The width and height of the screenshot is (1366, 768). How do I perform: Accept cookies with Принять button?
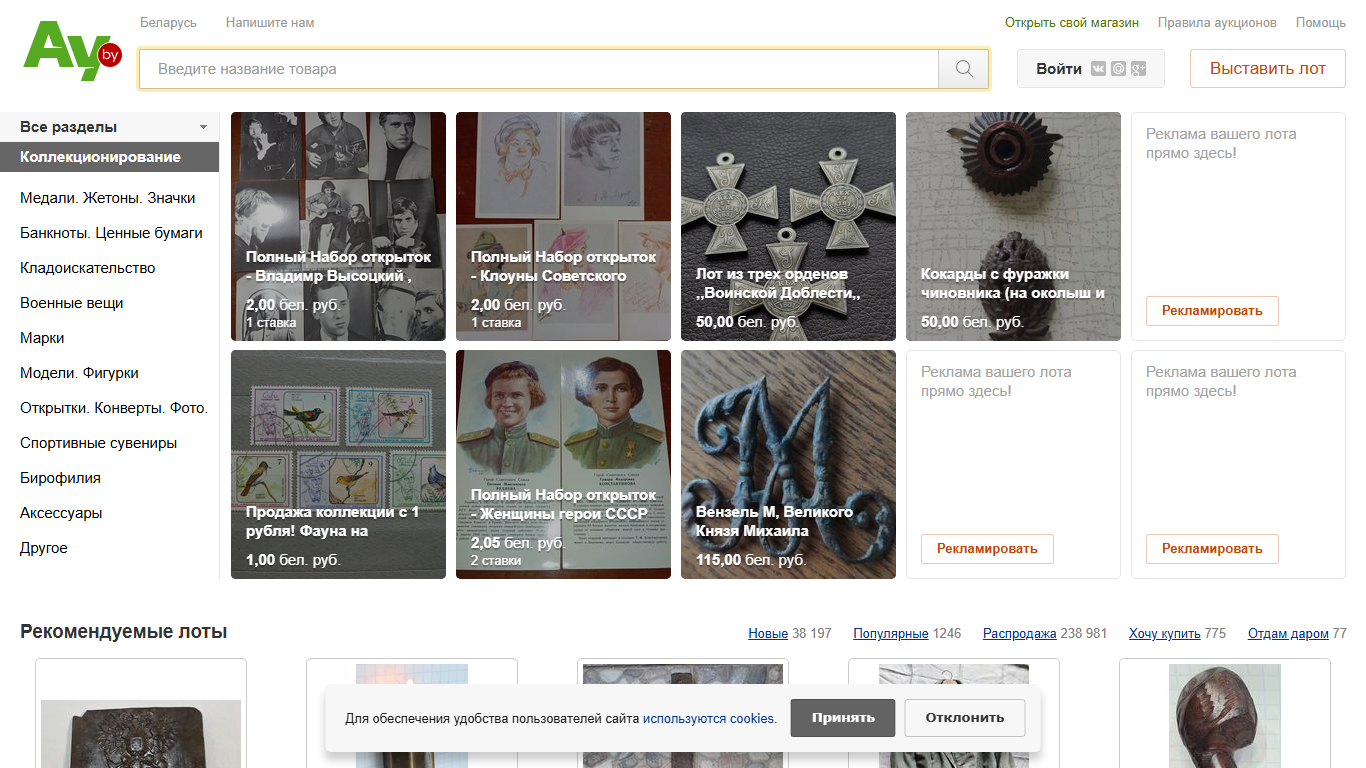click(843, 718)
